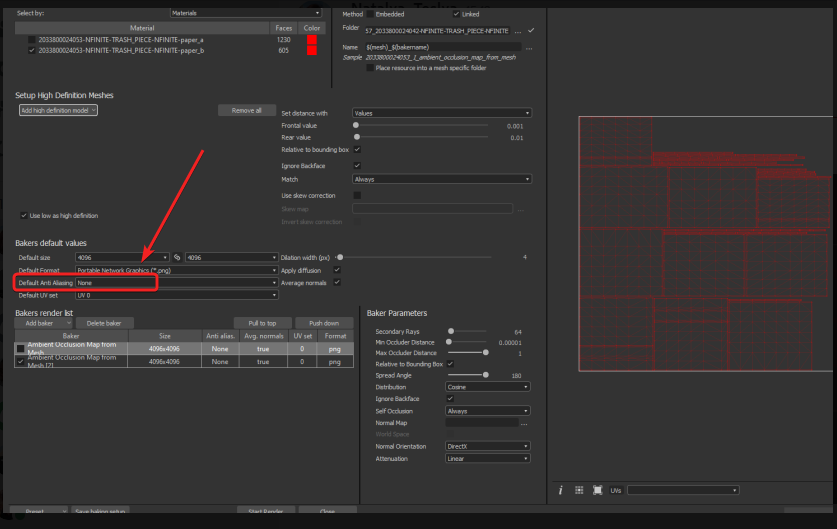Check the first Ambient Occlusion baker row checkbox
The height and width of the screenshot is (529, 837).
pos(20,349)
